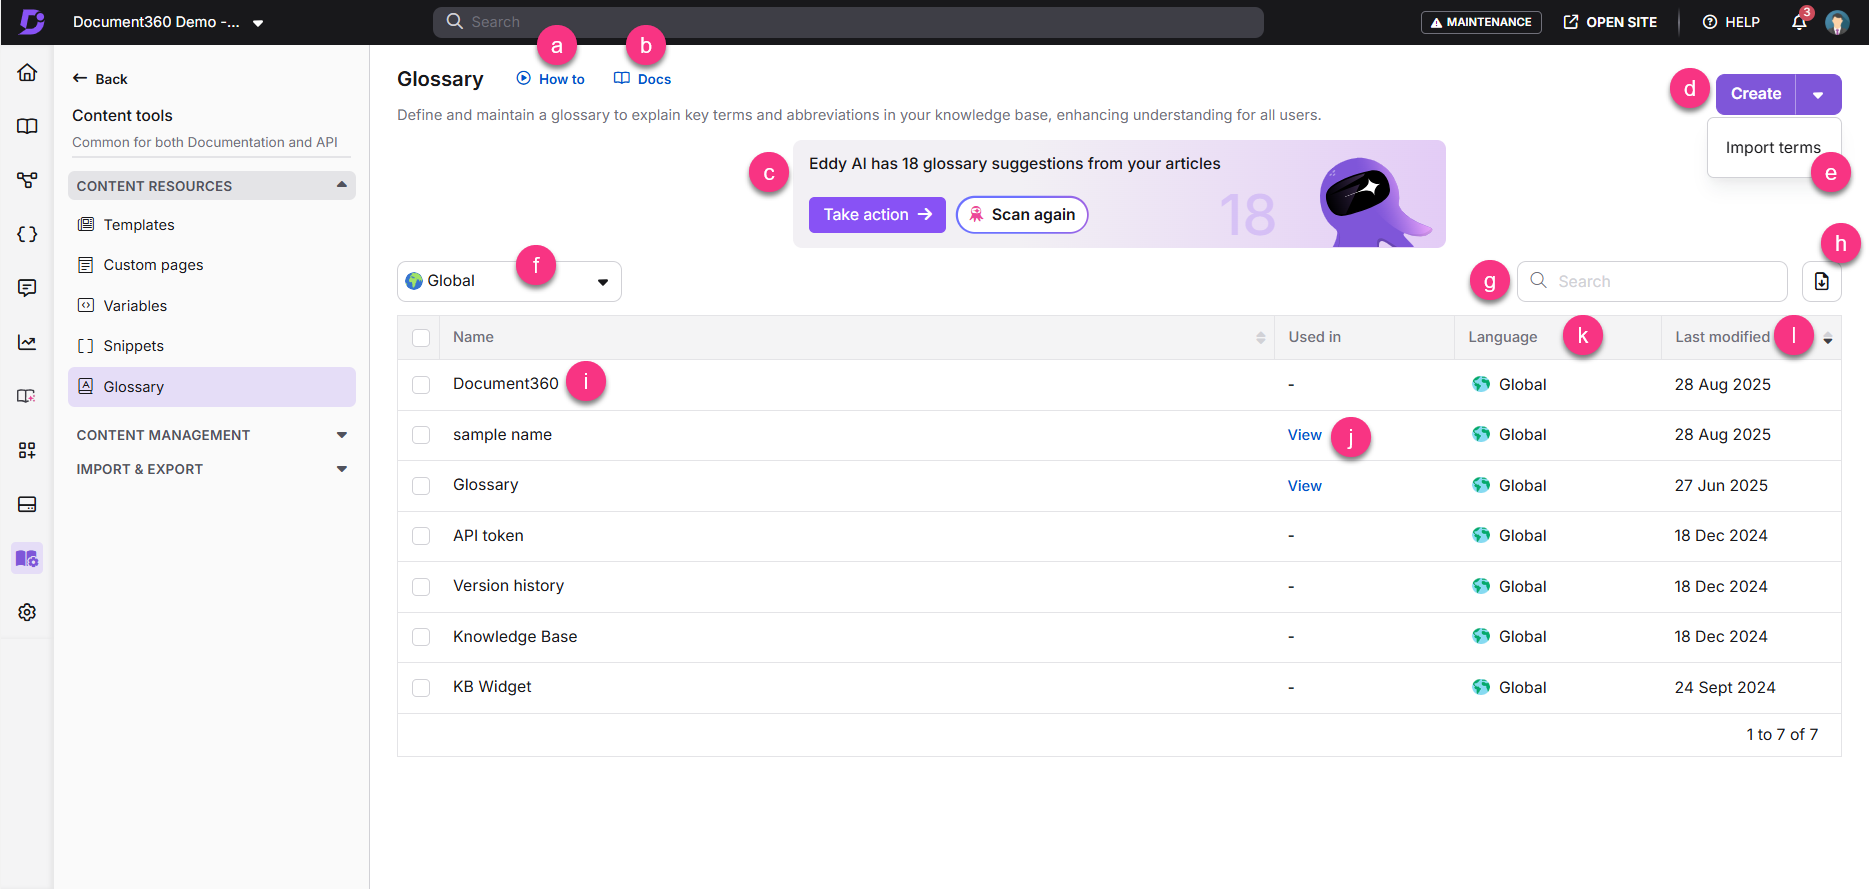Open the Settings gear icon in rail
Viewport: 1869px width, 889px height.
coord(27,612)
